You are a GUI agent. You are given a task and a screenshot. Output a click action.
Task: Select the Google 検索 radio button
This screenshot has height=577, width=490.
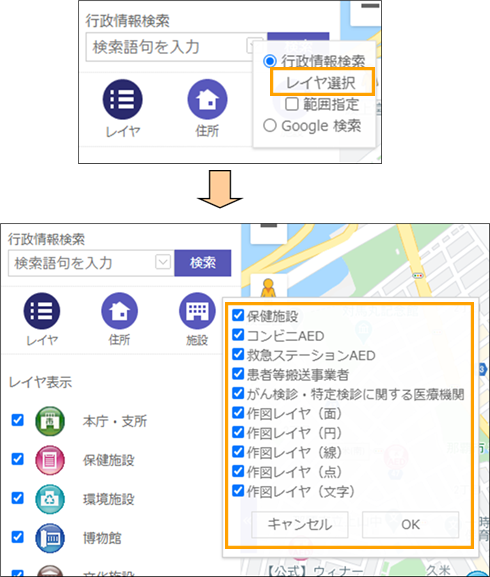click(x=270, y=125)
